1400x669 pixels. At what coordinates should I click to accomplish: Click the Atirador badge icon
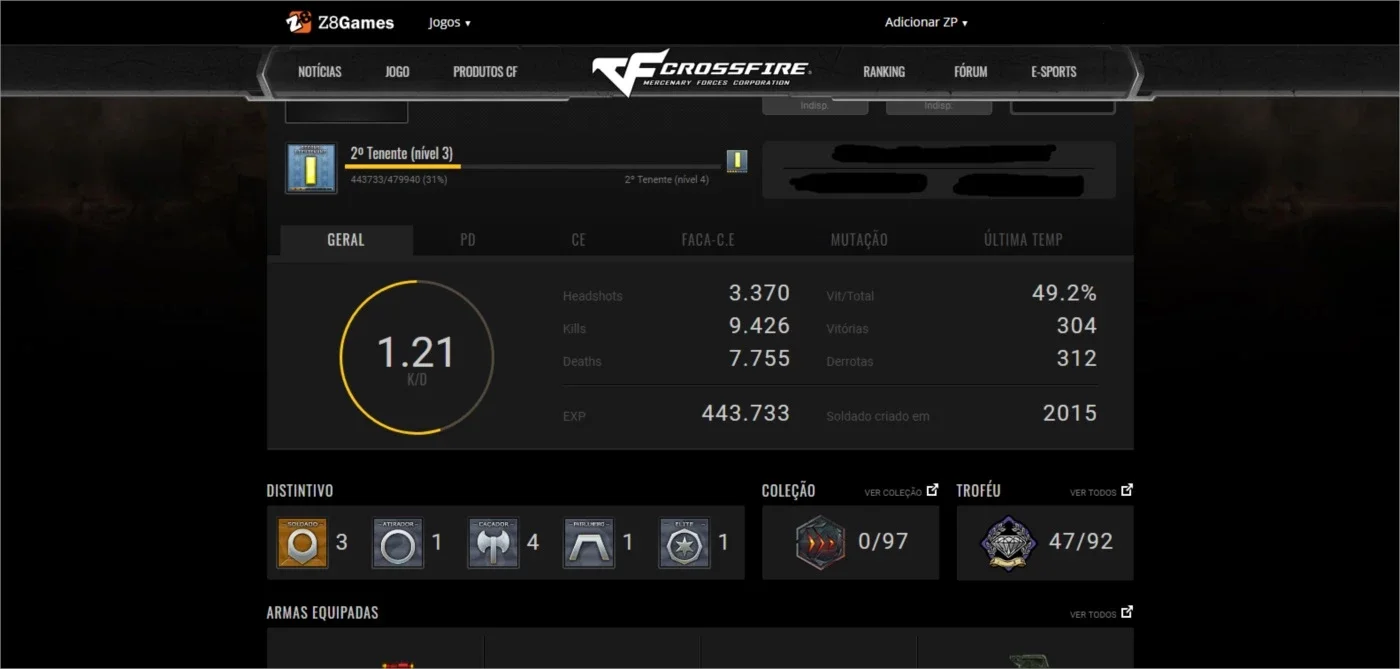click(x=398, y=543)
